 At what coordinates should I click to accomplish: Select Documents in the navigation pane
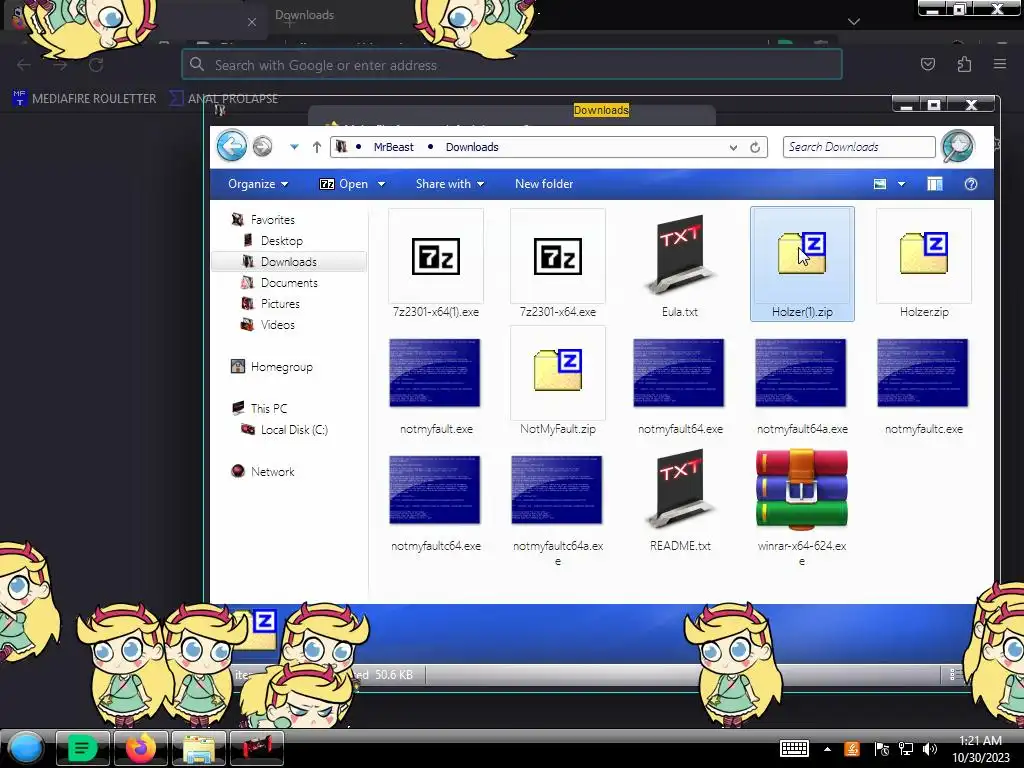tap(289, 283)
